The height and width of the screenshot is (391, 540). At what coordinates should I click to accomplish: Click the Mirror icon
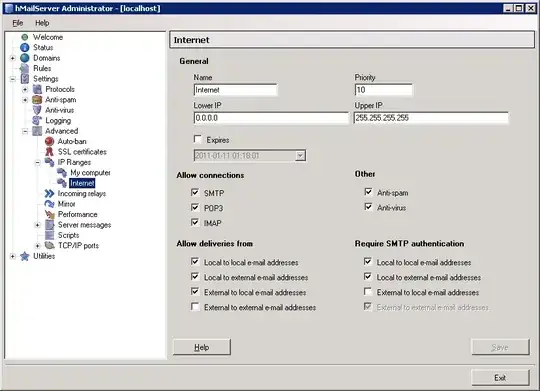[x=49, y=204]
